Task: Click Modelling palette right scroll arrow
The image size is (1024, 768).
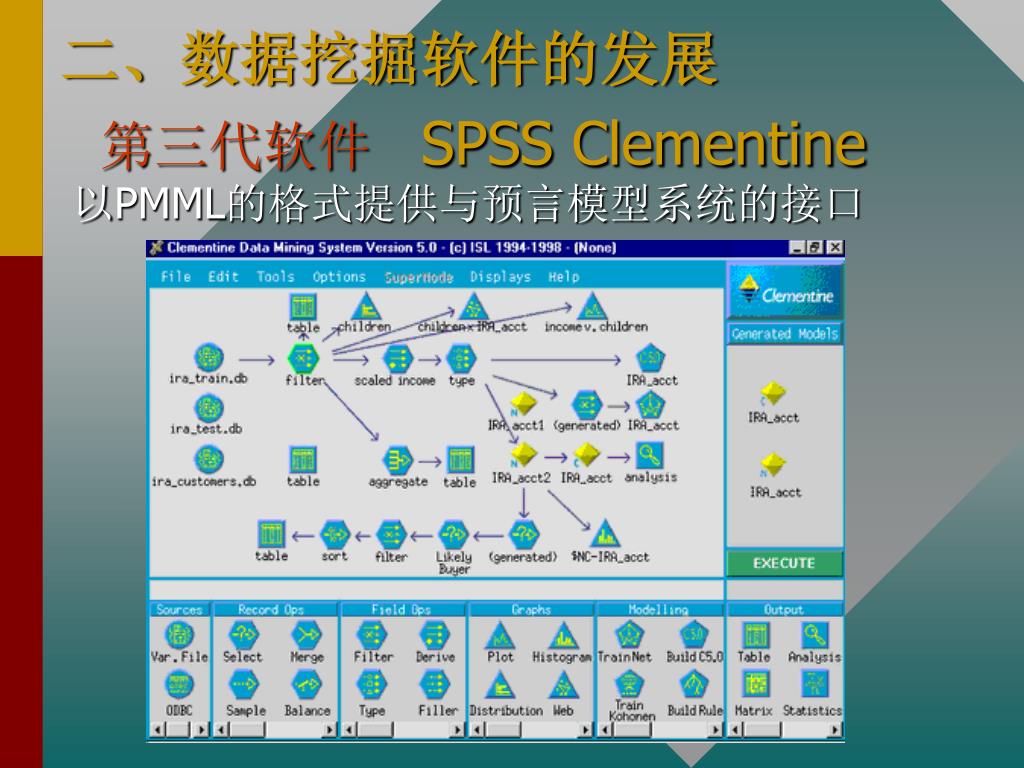Action: [716, 729]
